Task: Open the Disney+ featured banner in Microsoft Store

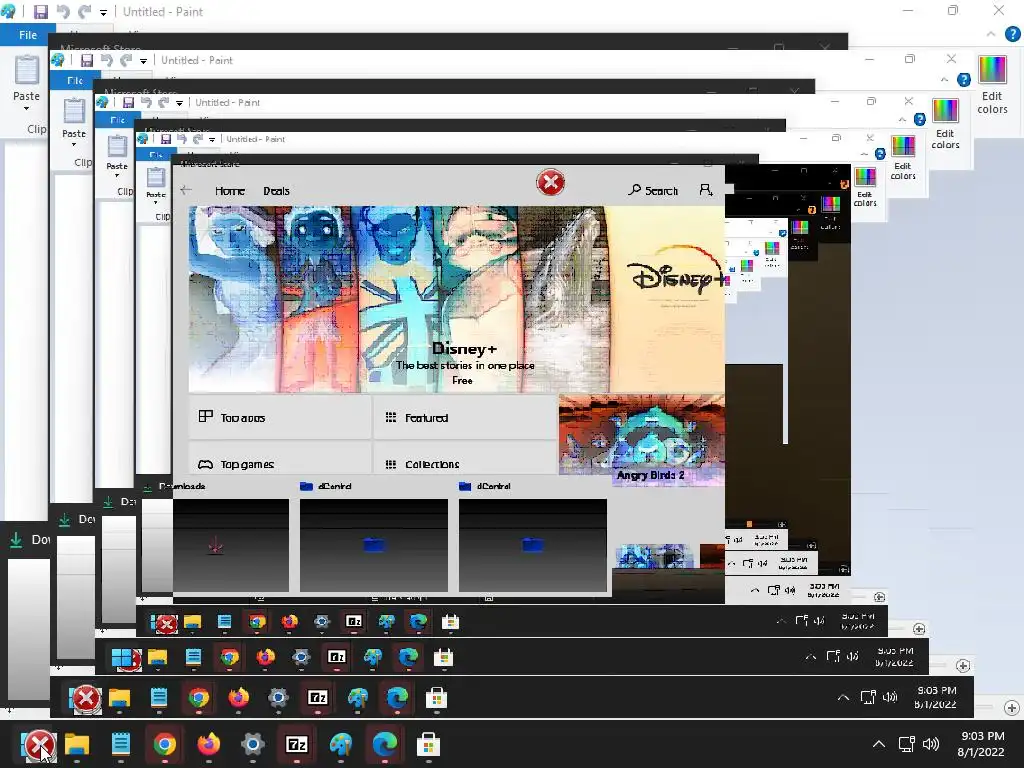Action: [456, 299]
